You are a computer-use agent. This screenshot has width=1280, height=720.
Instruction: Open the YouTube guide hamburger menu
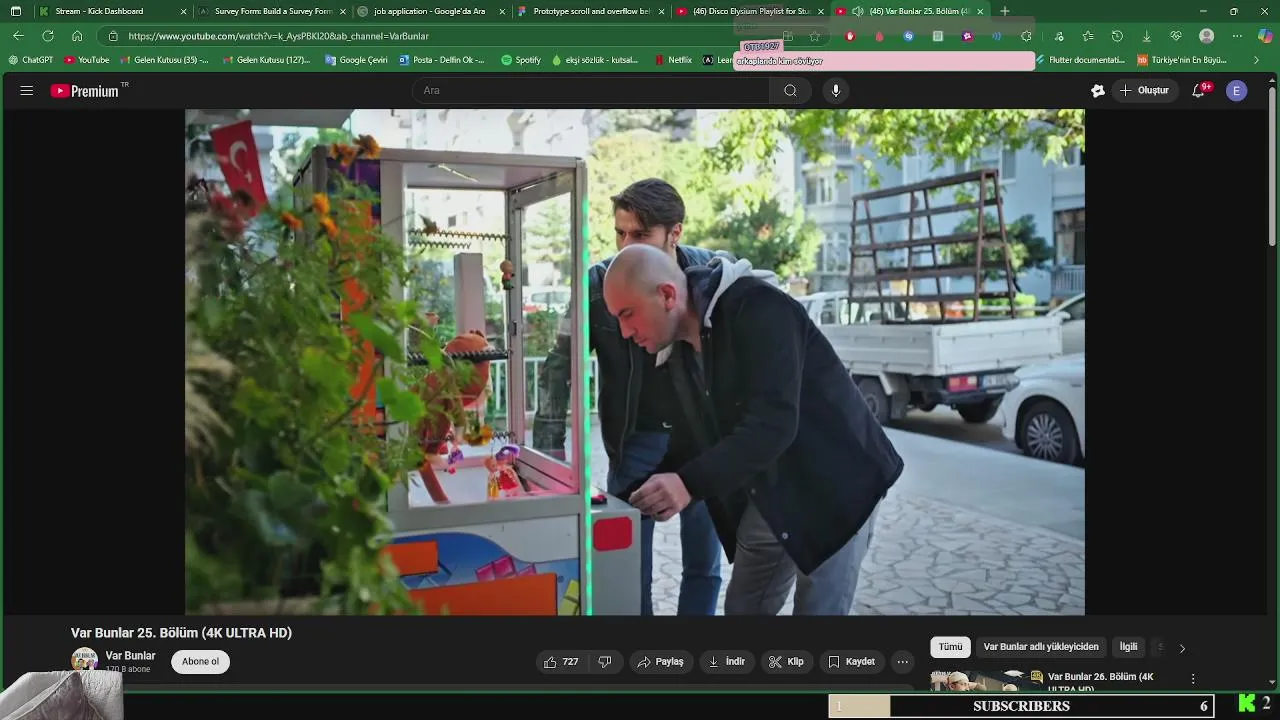(27, 91)
